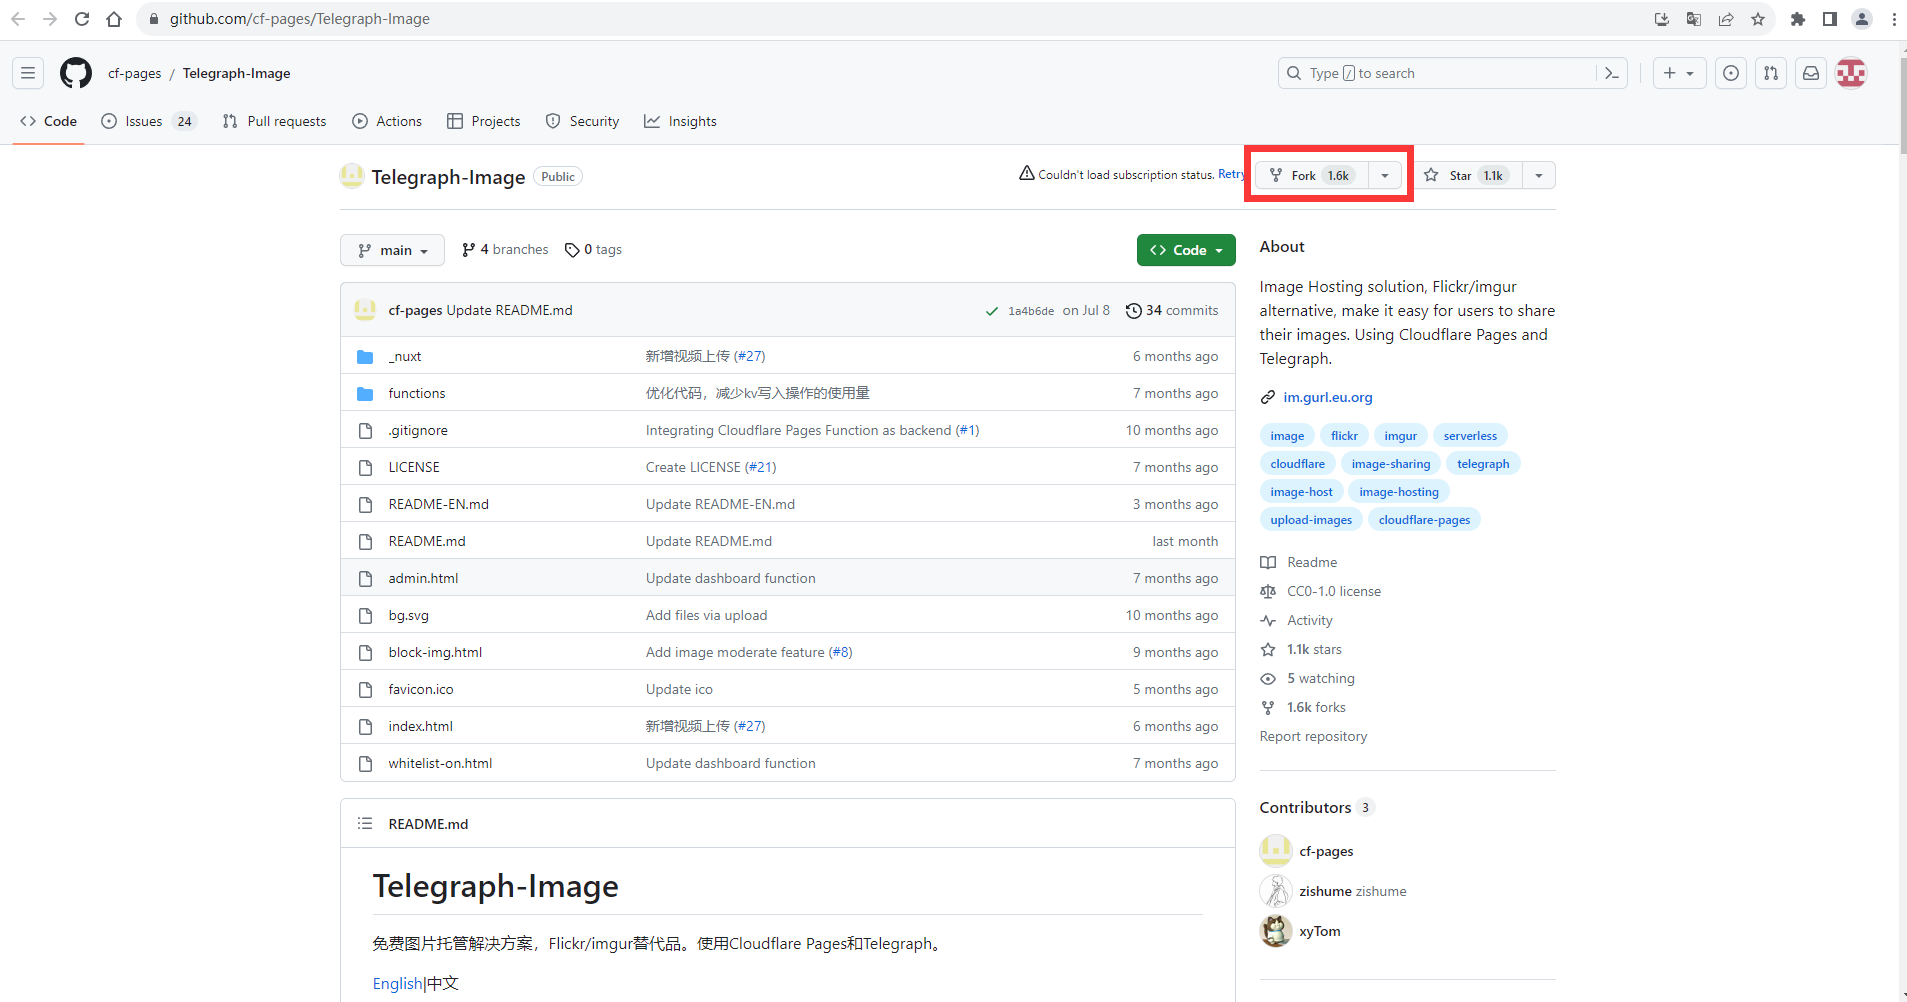Open the green Code dropdown

(x=1186, y=250)
